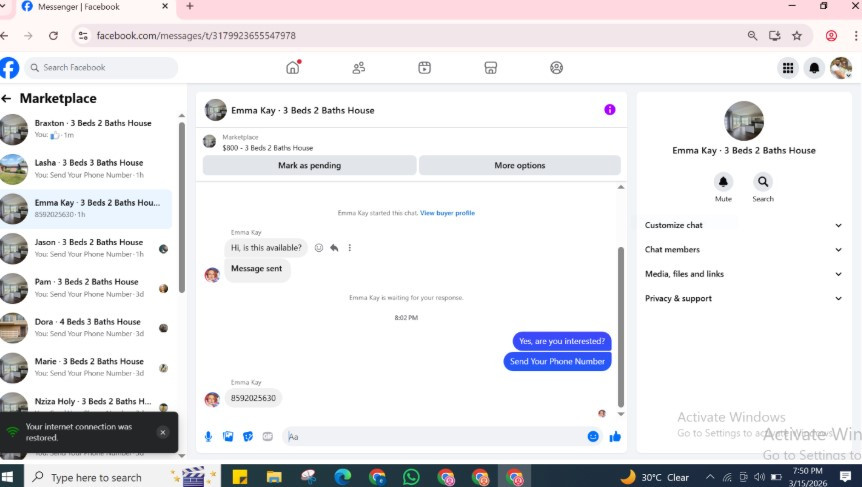
Task: Click the browser address bar URL
Action: click(x=196, y=36)
